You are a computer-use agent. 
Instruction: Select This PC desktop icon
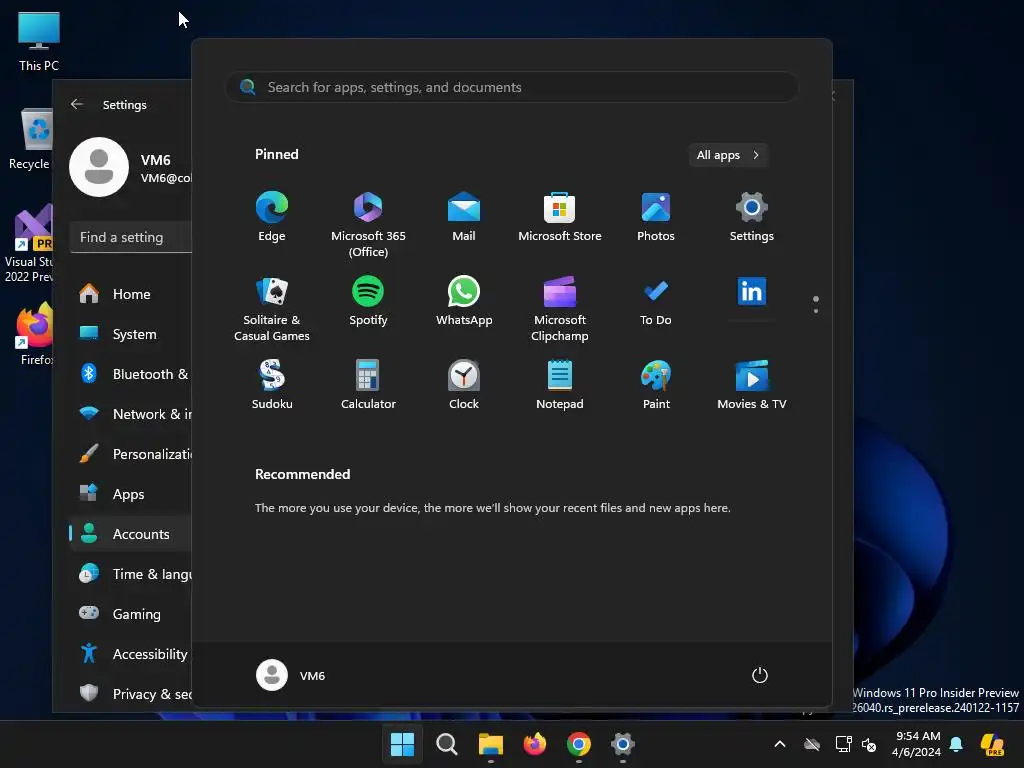(39, 41)
